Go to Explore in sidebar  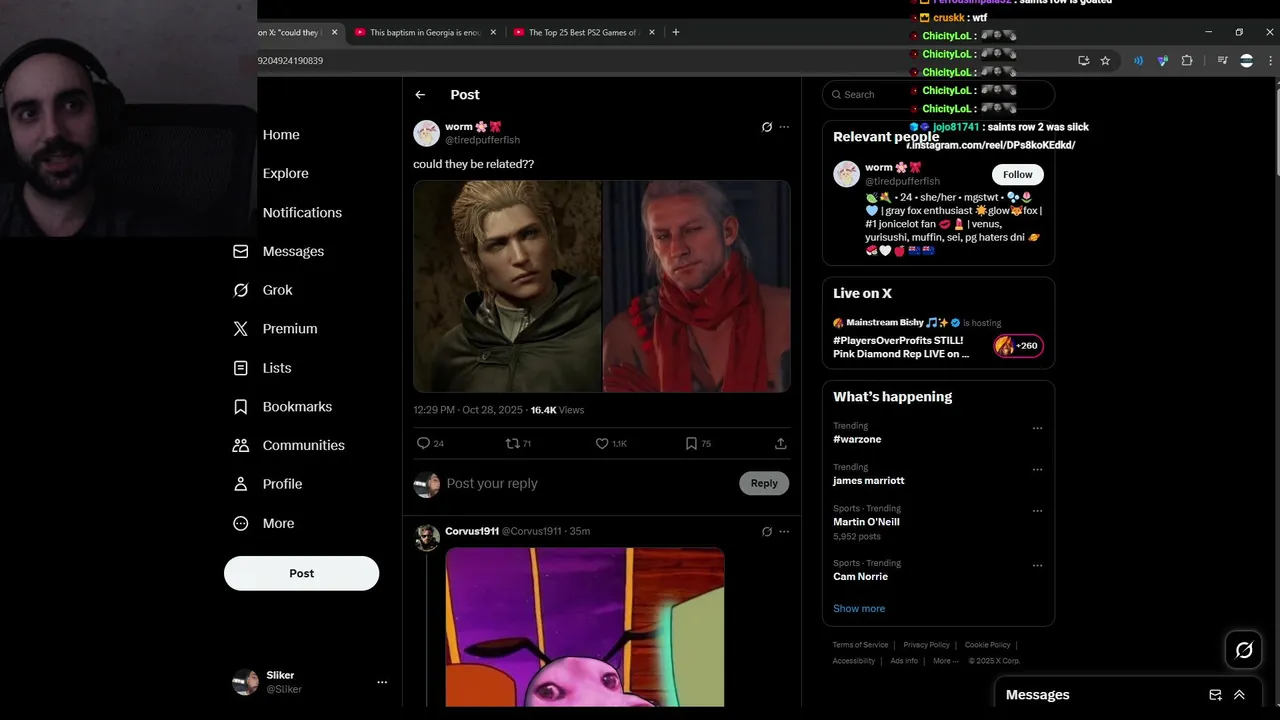click(285, 173)
